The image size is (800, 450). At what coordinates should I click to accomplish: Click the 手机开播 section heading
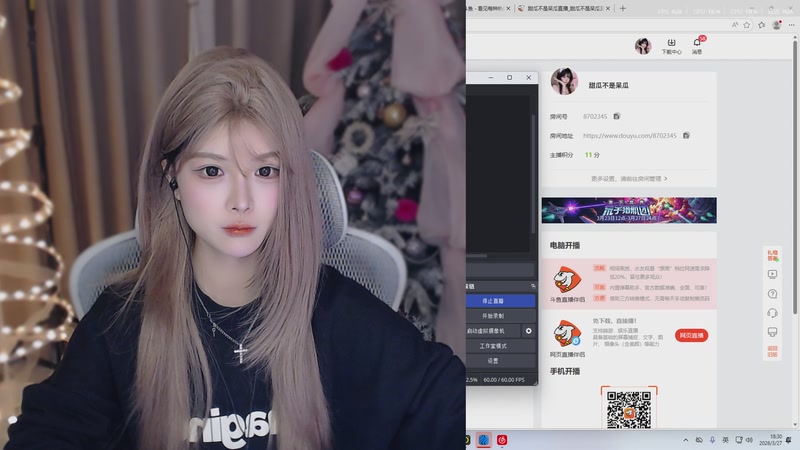click(x=565, y=371)
